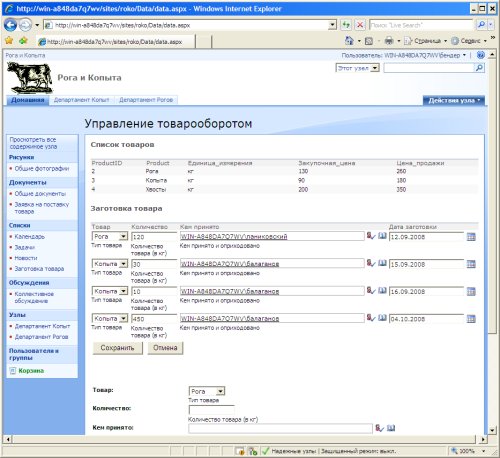Viewport: 500px width, 458px height.
Task: Expand the first row Рога product dropdown
Action: (x=123, y=236)
